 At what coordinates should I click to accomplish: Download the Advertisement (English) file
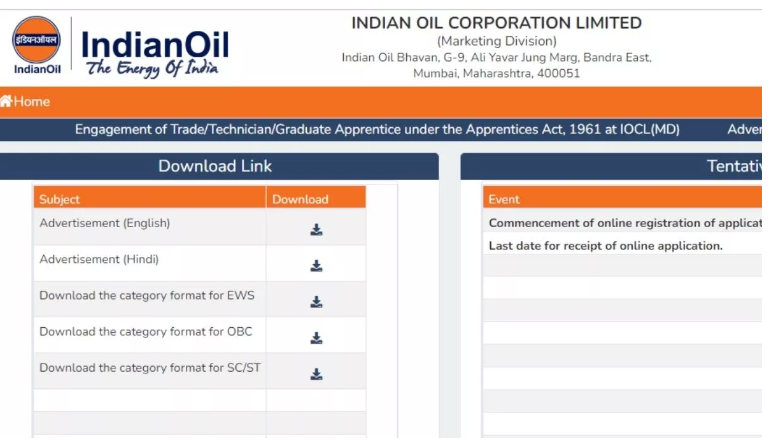[x=316, y=230]
